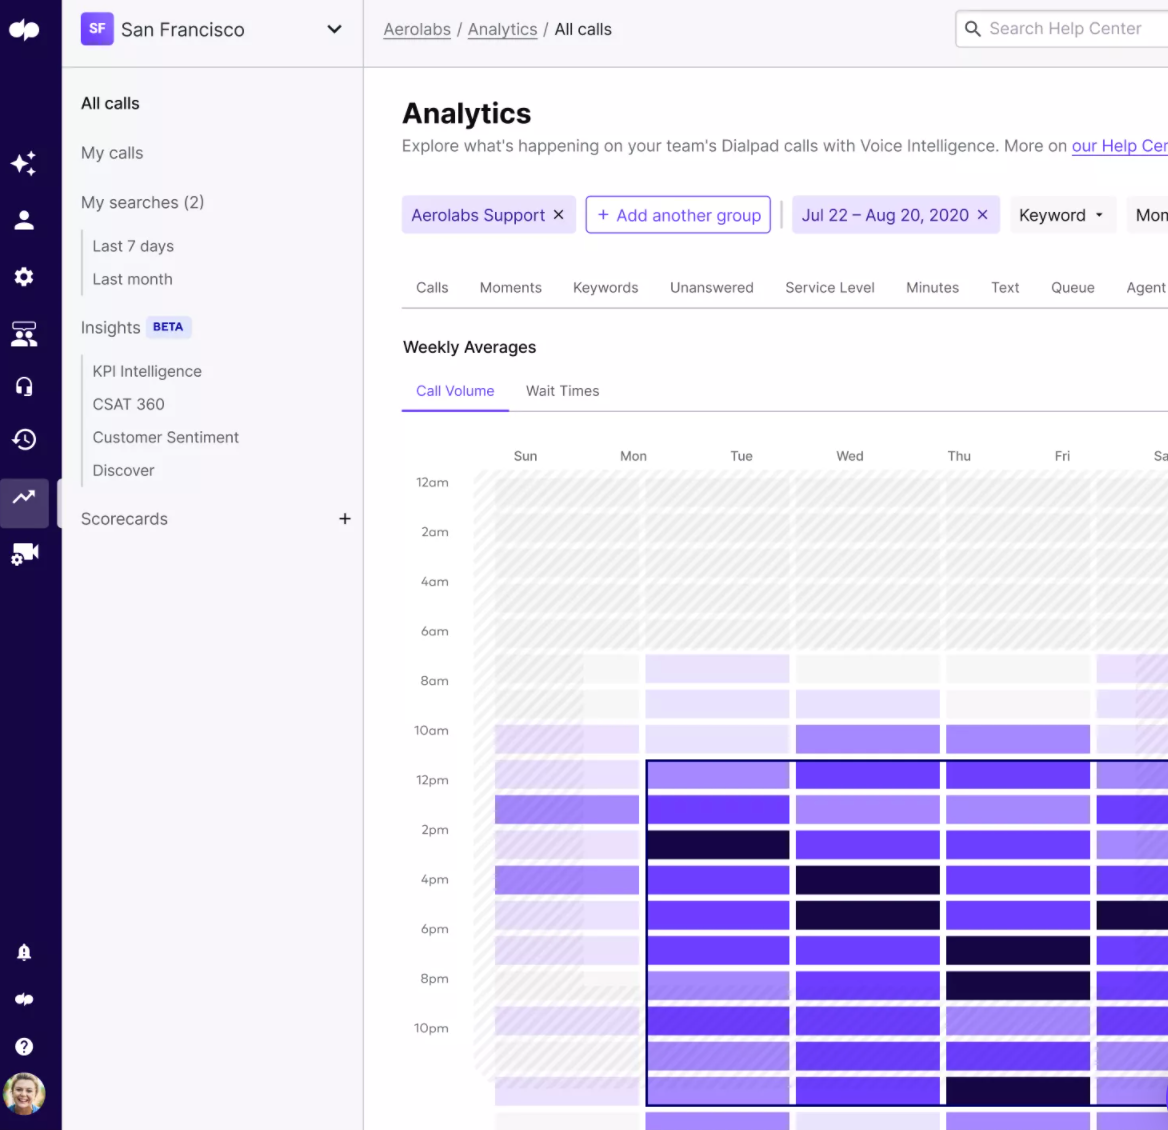Viewport: 1168px width, 1130px height.
Task: Open the contacts person icon
Action: (24, 220)
